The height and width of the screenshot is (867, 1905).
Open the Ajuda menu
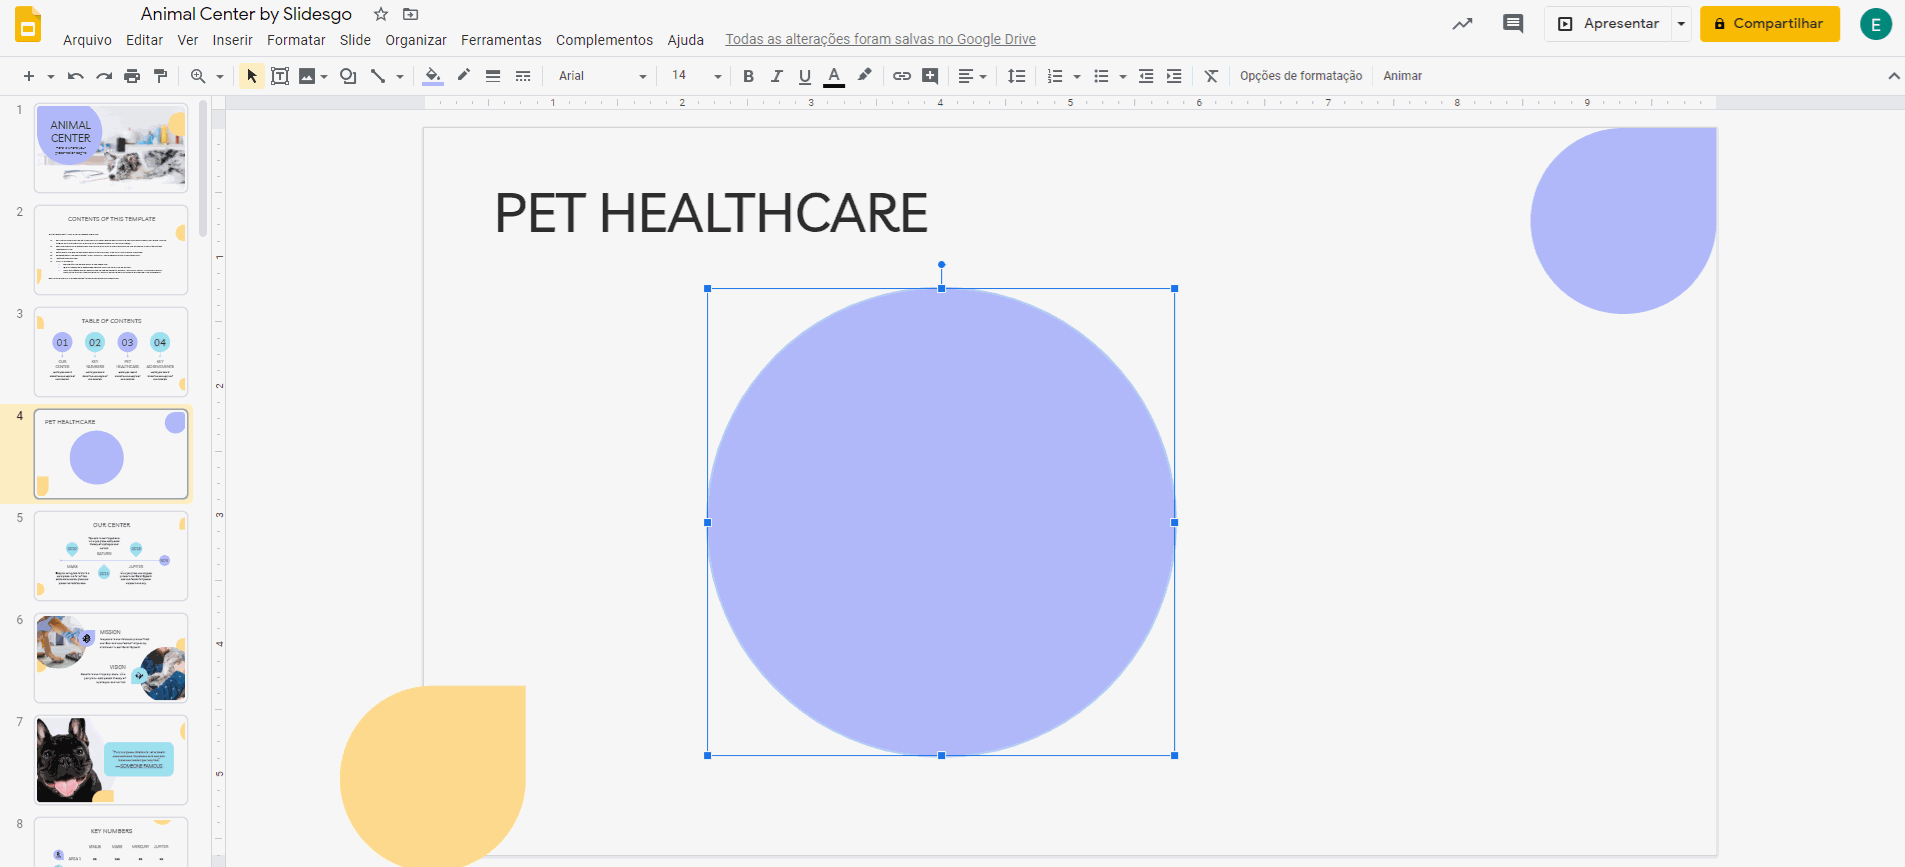tap(686, 40)
